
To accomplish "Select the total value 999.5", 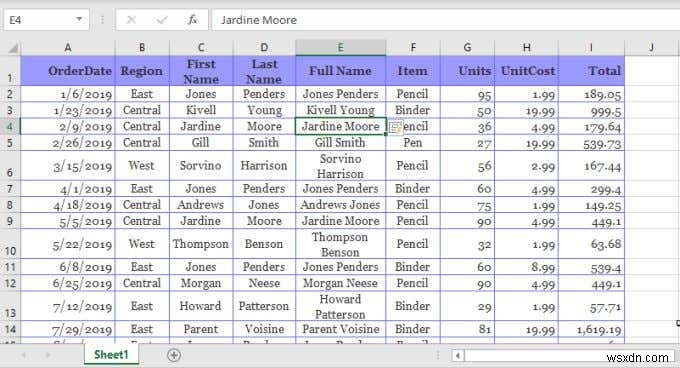I will (591, 110).
